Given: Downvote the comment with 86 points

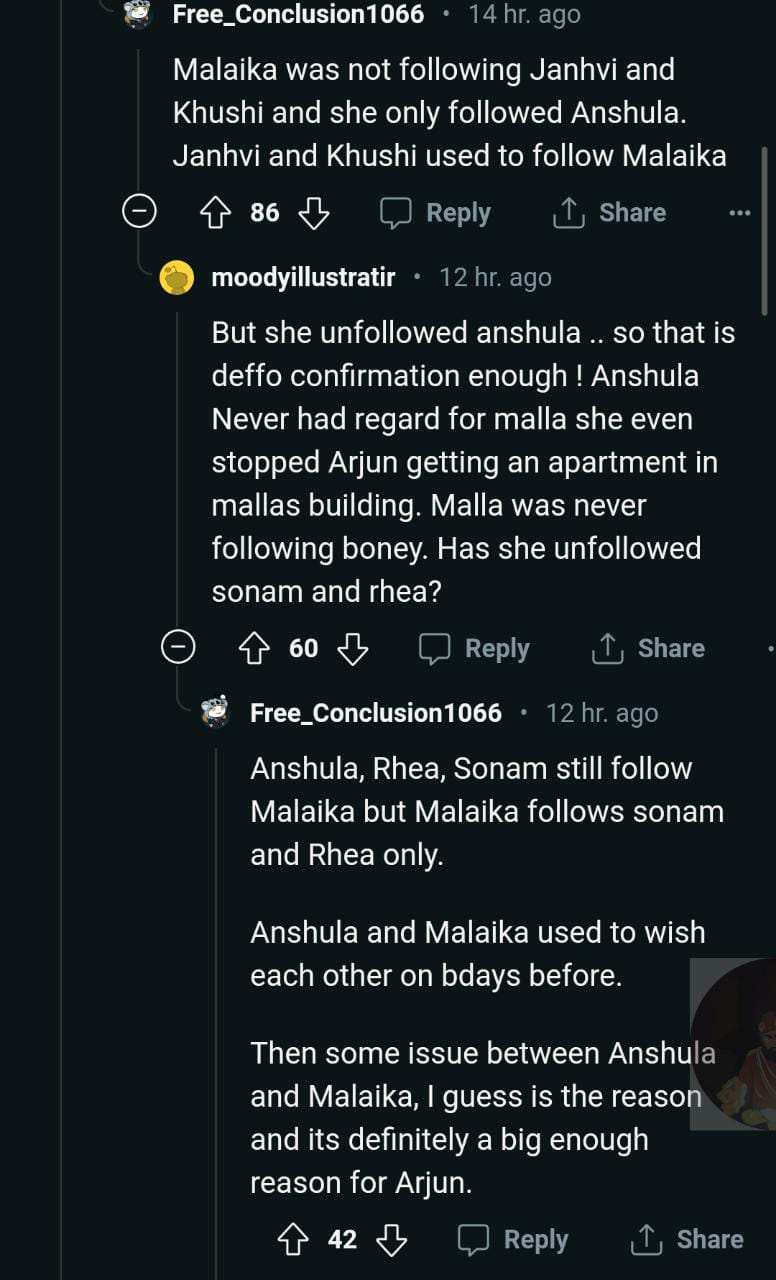Looking at the screenshot, I should coord(314,212).
